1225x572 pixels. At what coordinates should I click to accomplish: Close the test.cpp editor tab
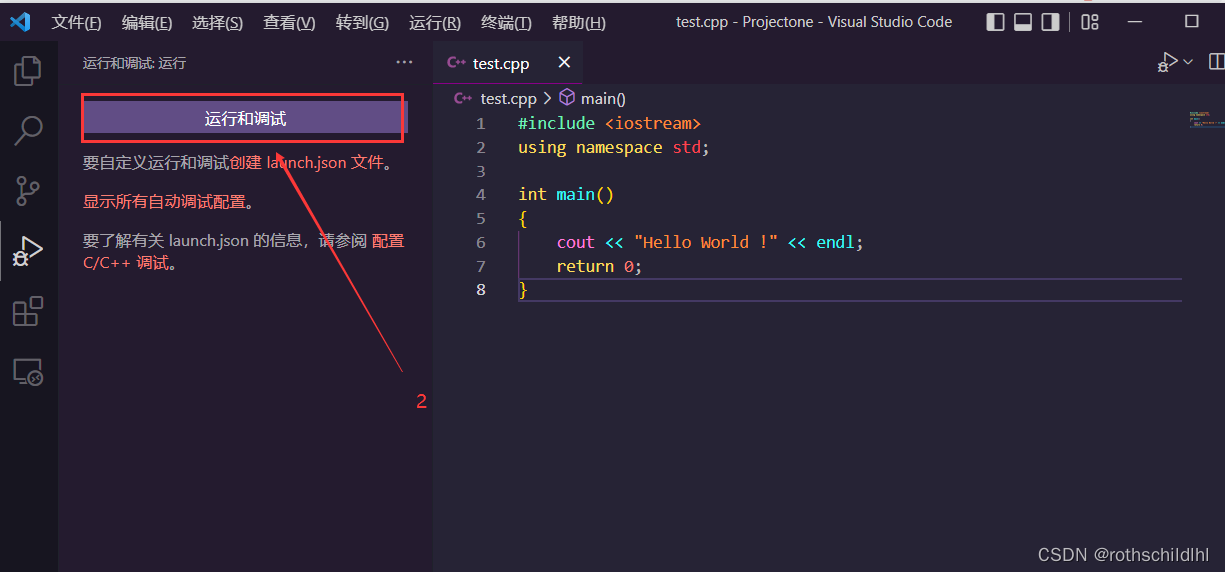[x=564, y=62]
